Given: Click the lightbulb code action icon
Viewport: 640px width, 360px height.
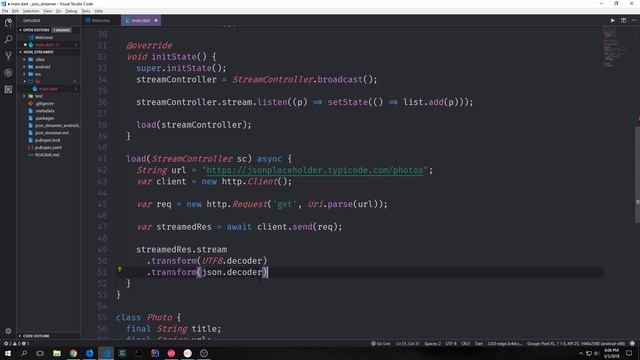Looking at the screenshot, I should [x=120, y=269].
